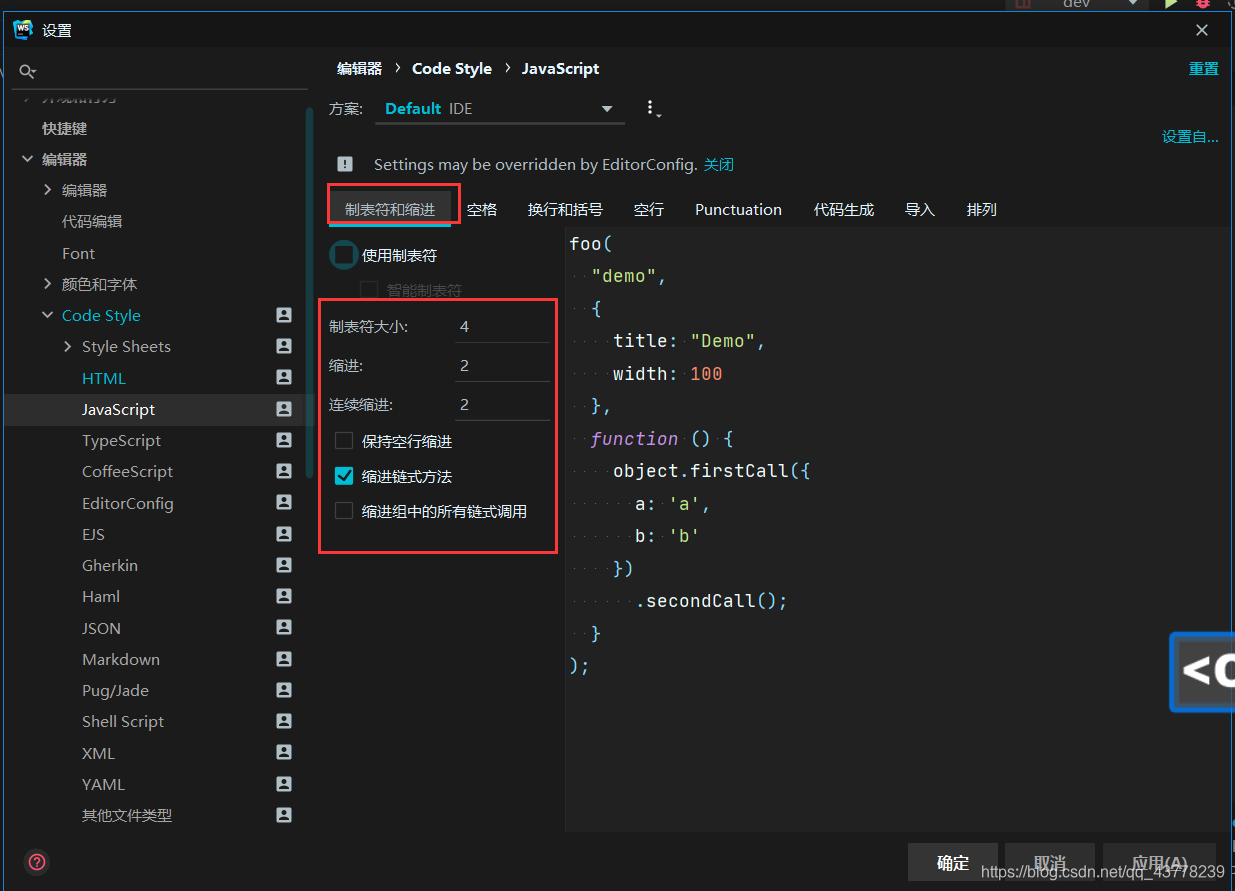Open the 排列 tab
The width and height of the screenshot is (1235, 891).
point(982,209)
